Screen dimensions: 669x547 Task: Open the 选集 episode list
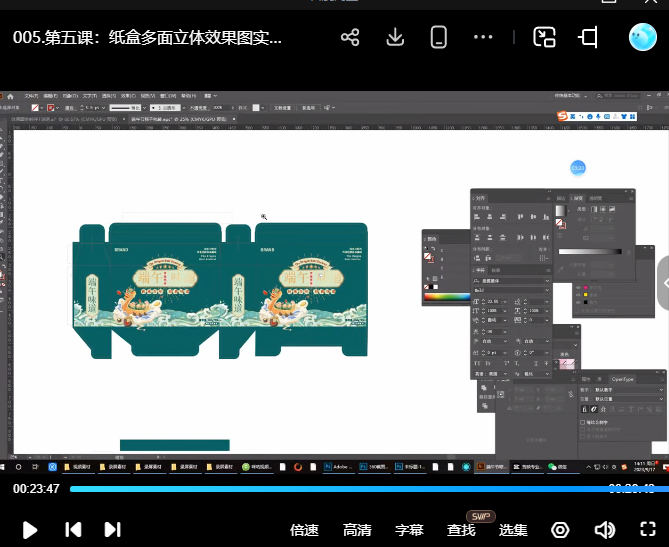click(x=513, y=530)
